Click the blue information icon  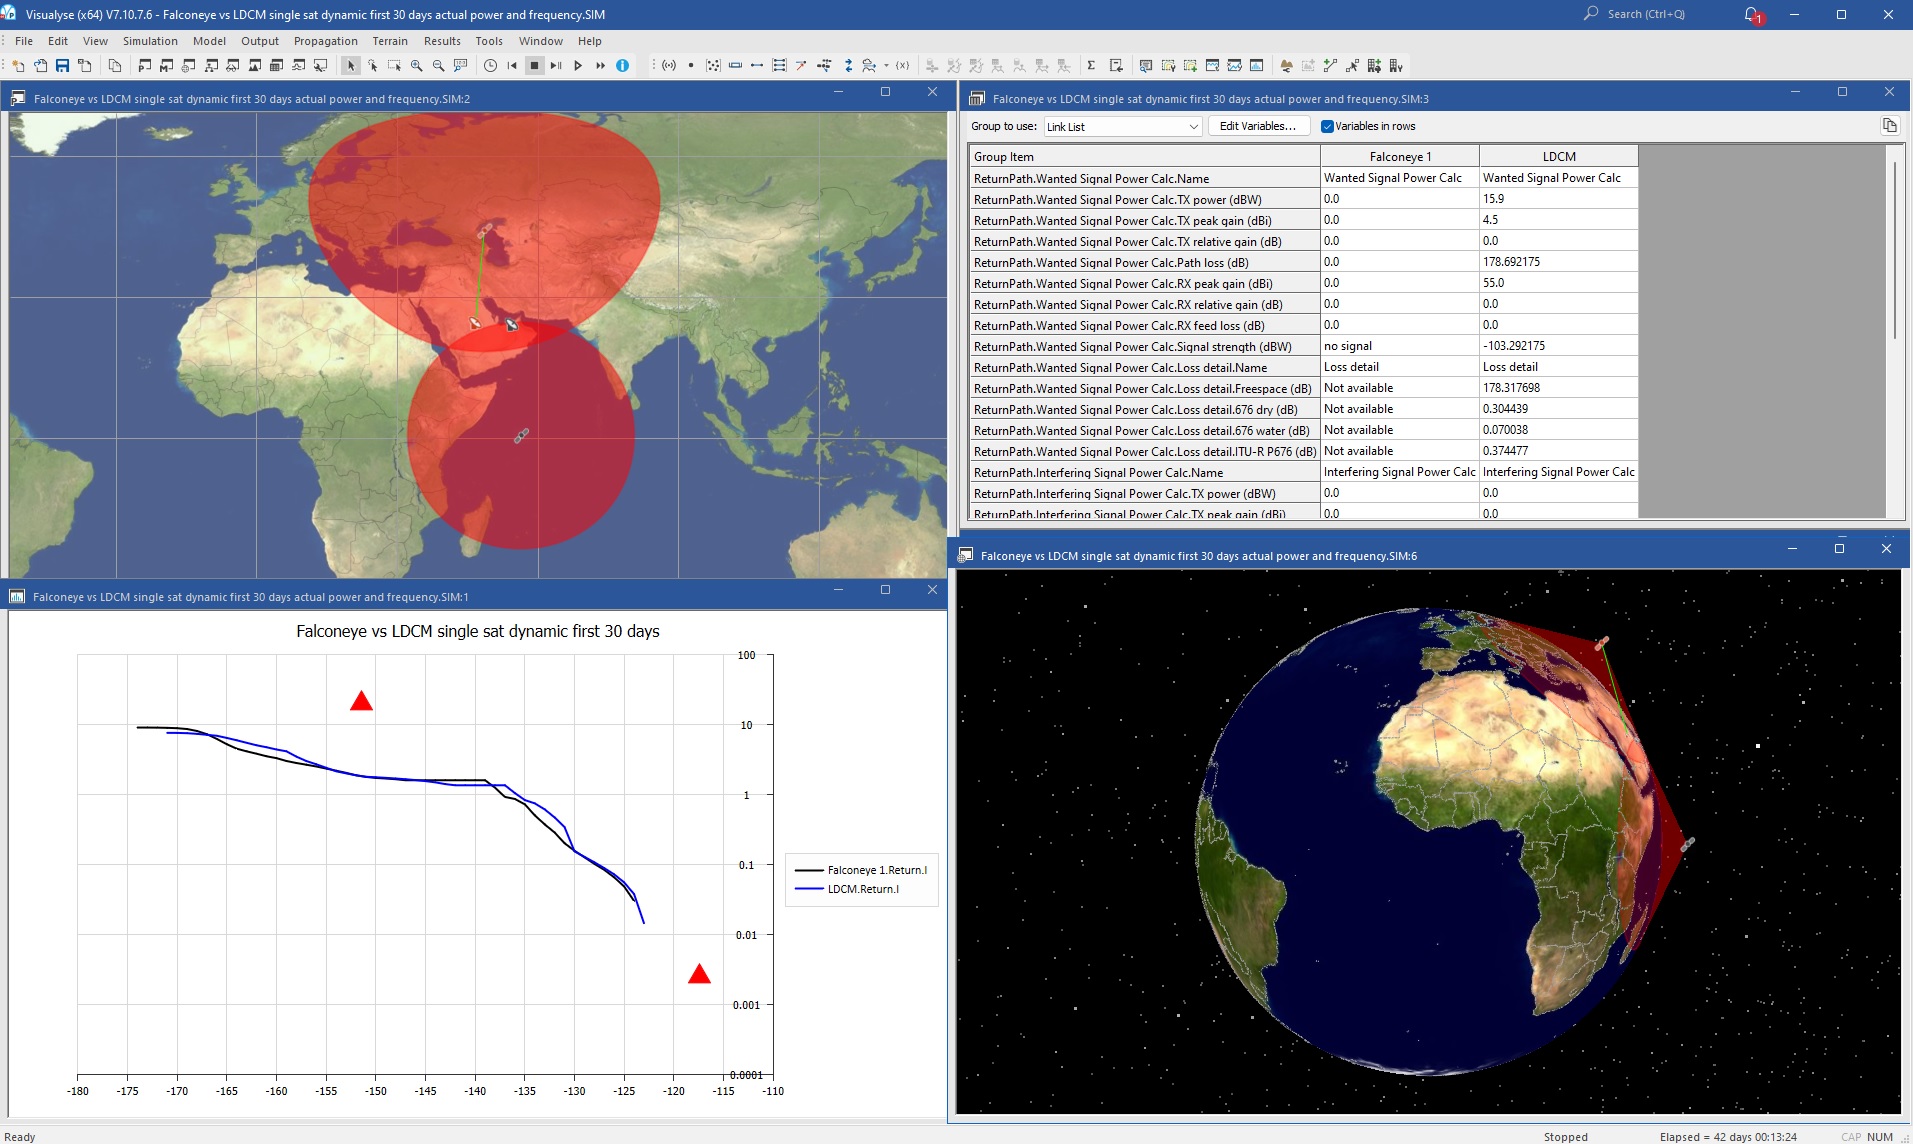pyautogui.click(x=622, y=66)
